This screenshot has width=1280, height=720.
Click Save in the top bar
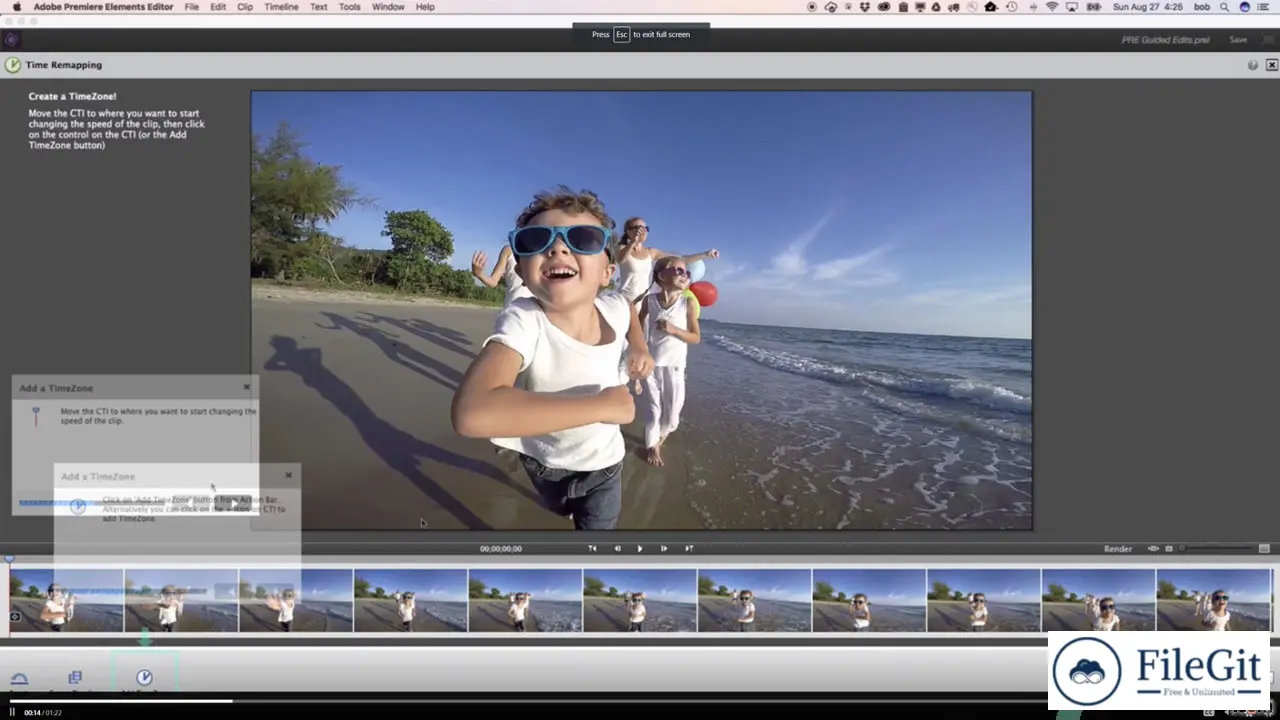click(1238, 40)
